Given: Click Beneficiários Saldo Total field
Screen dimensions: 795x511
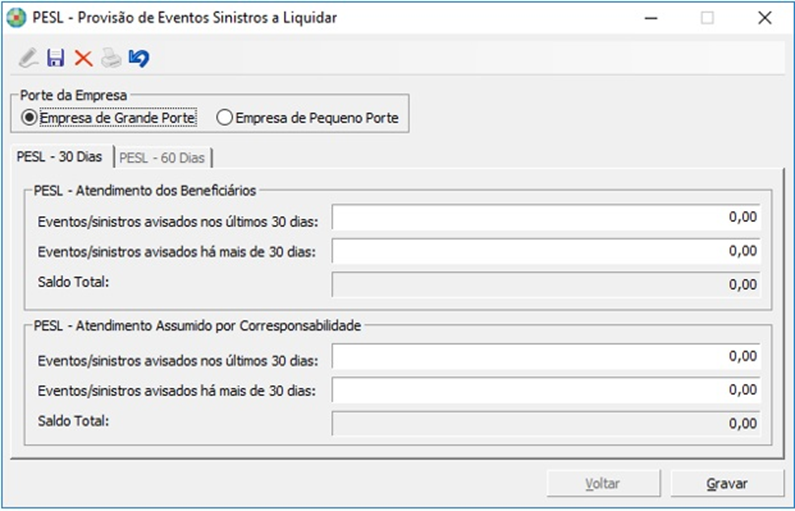Looking at the screenshot, I should (546, 284).
